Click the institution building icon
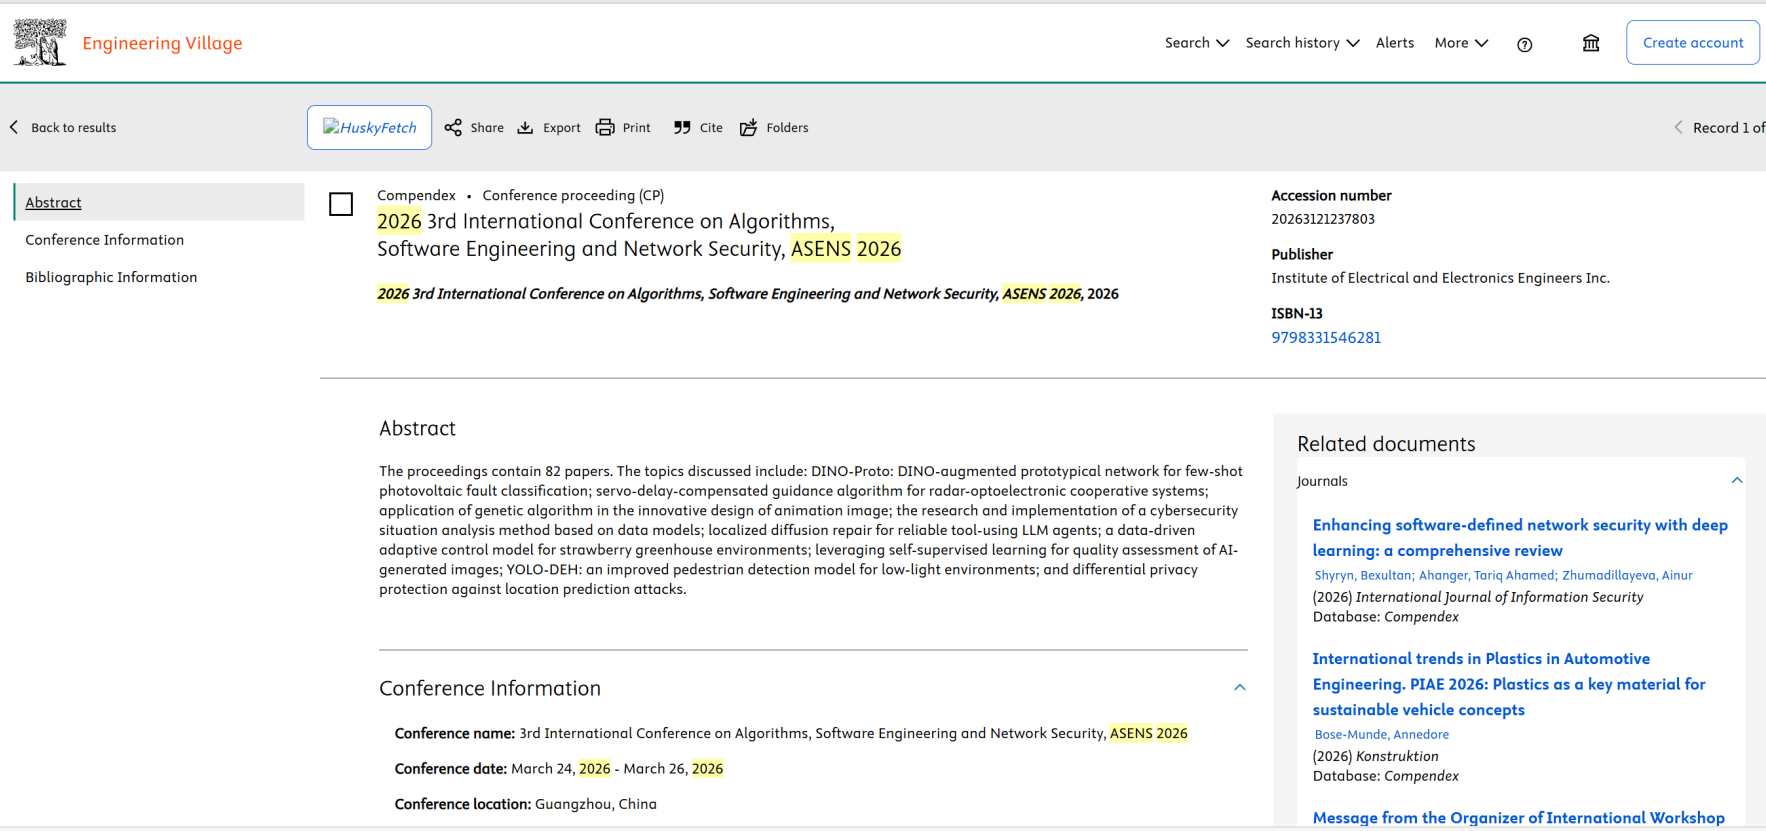 tap(1591, 43)
